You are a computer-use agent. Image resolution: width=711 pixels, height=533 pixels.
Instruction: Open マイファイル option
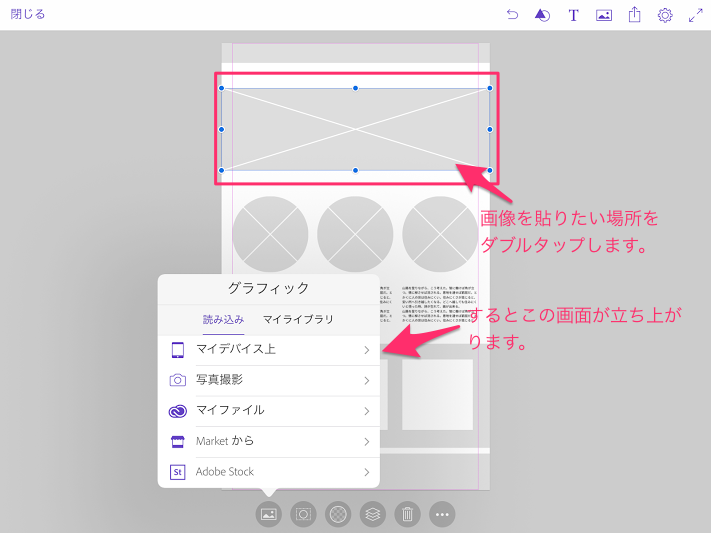(x=269, y=411)
